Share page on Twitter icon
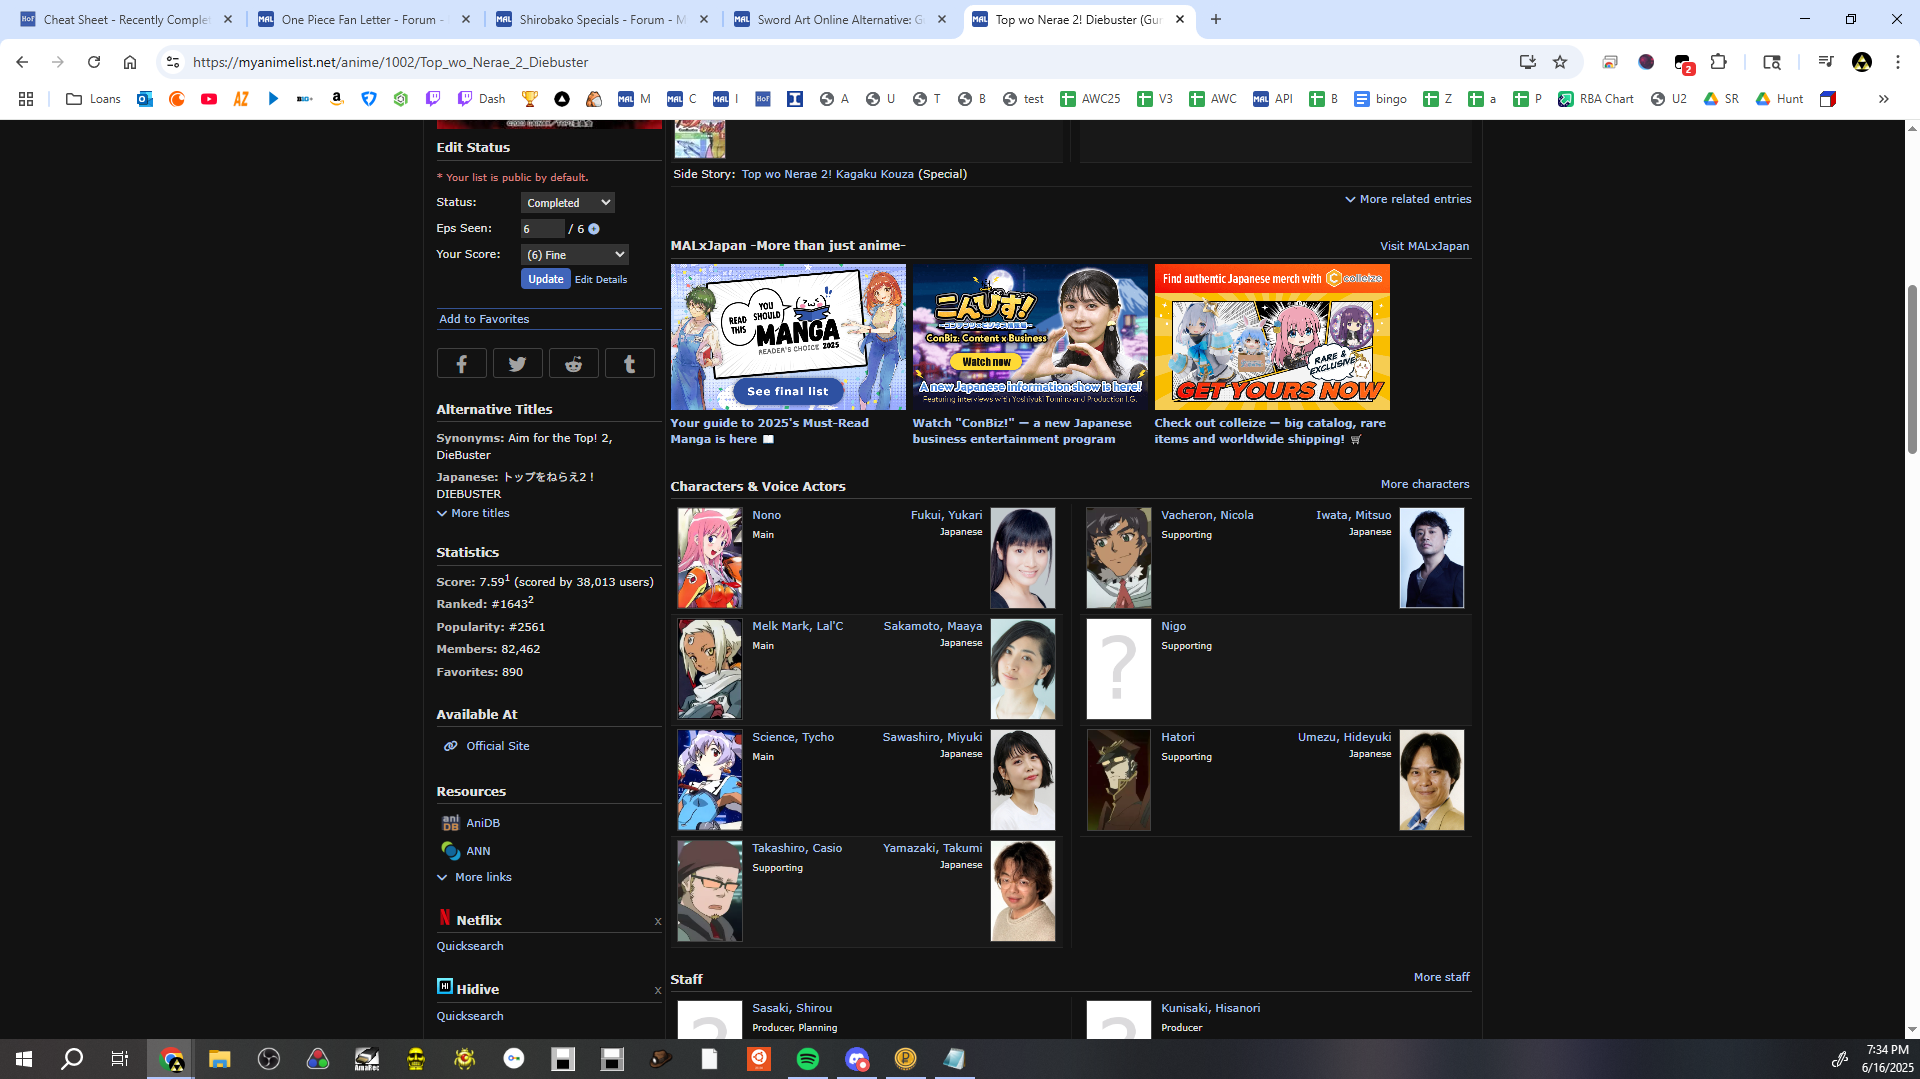Image resolution: width=1920 pixels, height=1079 pixels. point(517,364)
